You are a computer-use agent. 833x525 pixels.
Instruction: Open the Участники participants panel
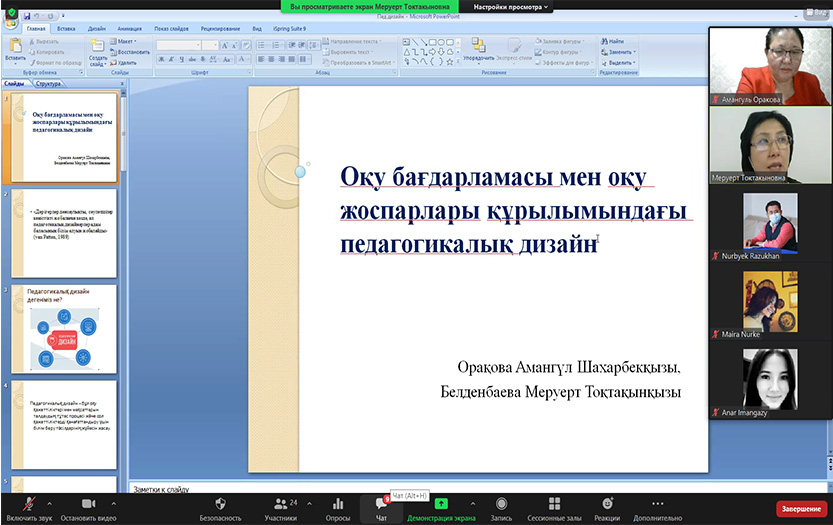(279, 504)
